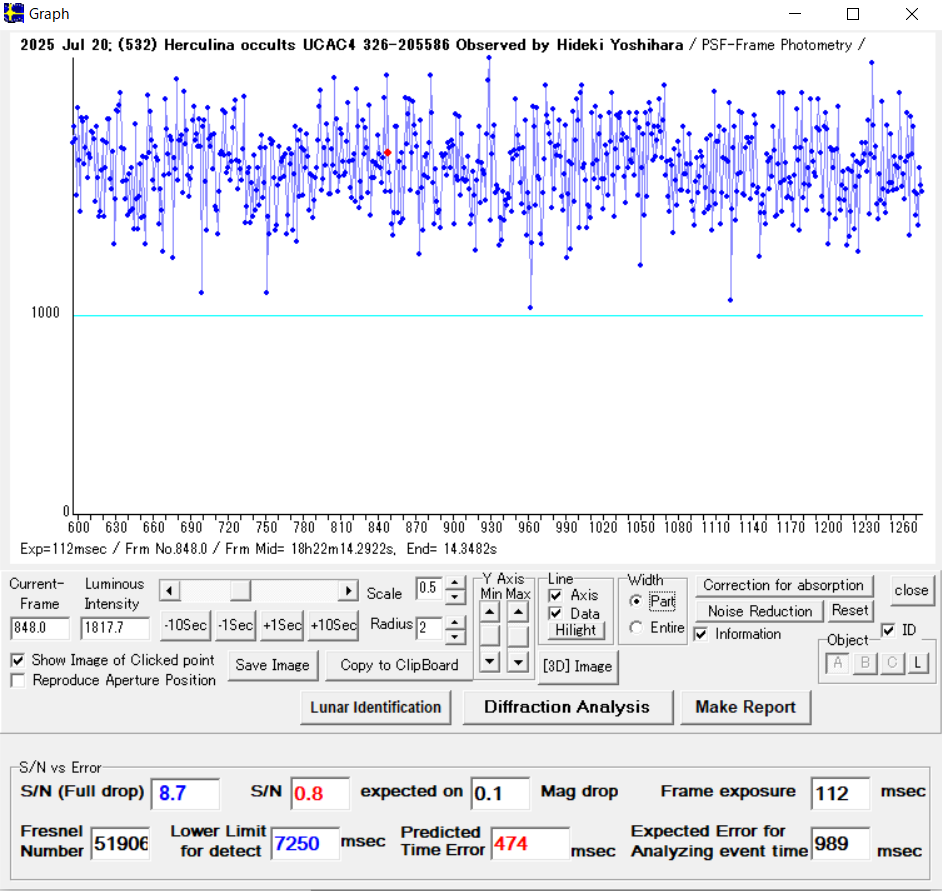
Task: Open Lunar Identification
Action: point(375,707)
